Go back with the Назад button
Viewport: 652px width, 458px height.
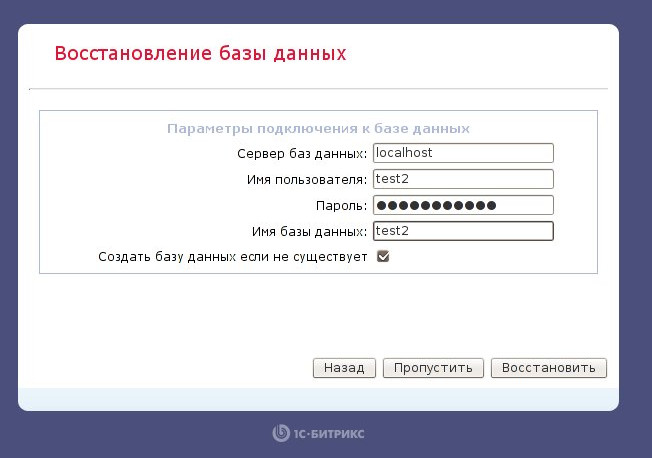(x=344, y=368)
